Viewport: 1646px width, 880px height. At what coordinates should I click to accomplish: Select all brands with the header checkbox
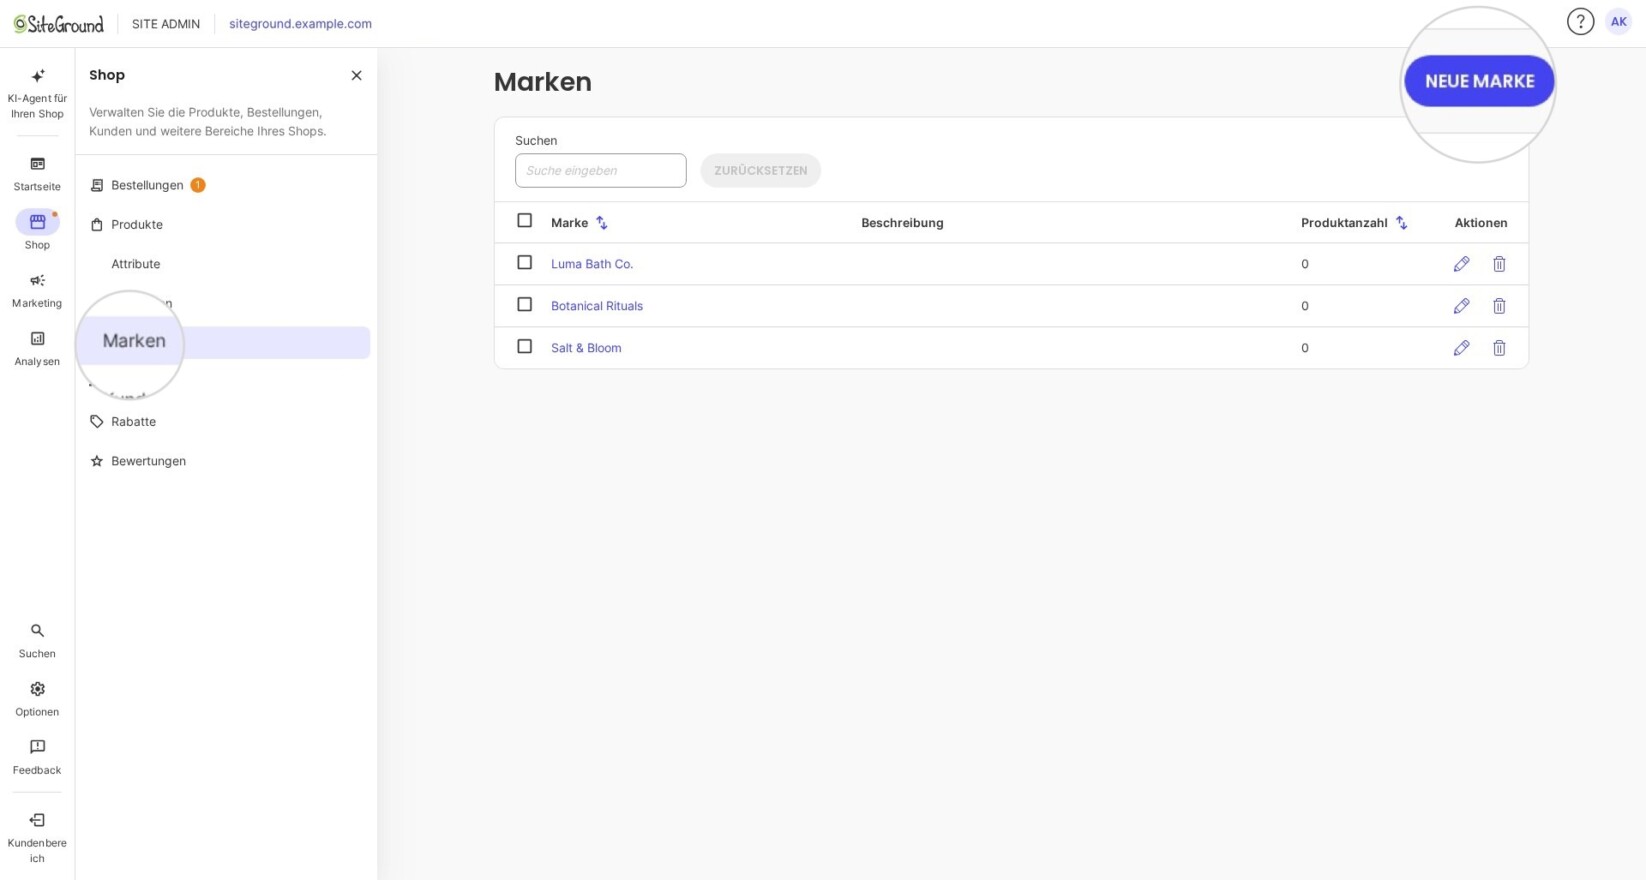click(x=524, y=221)
